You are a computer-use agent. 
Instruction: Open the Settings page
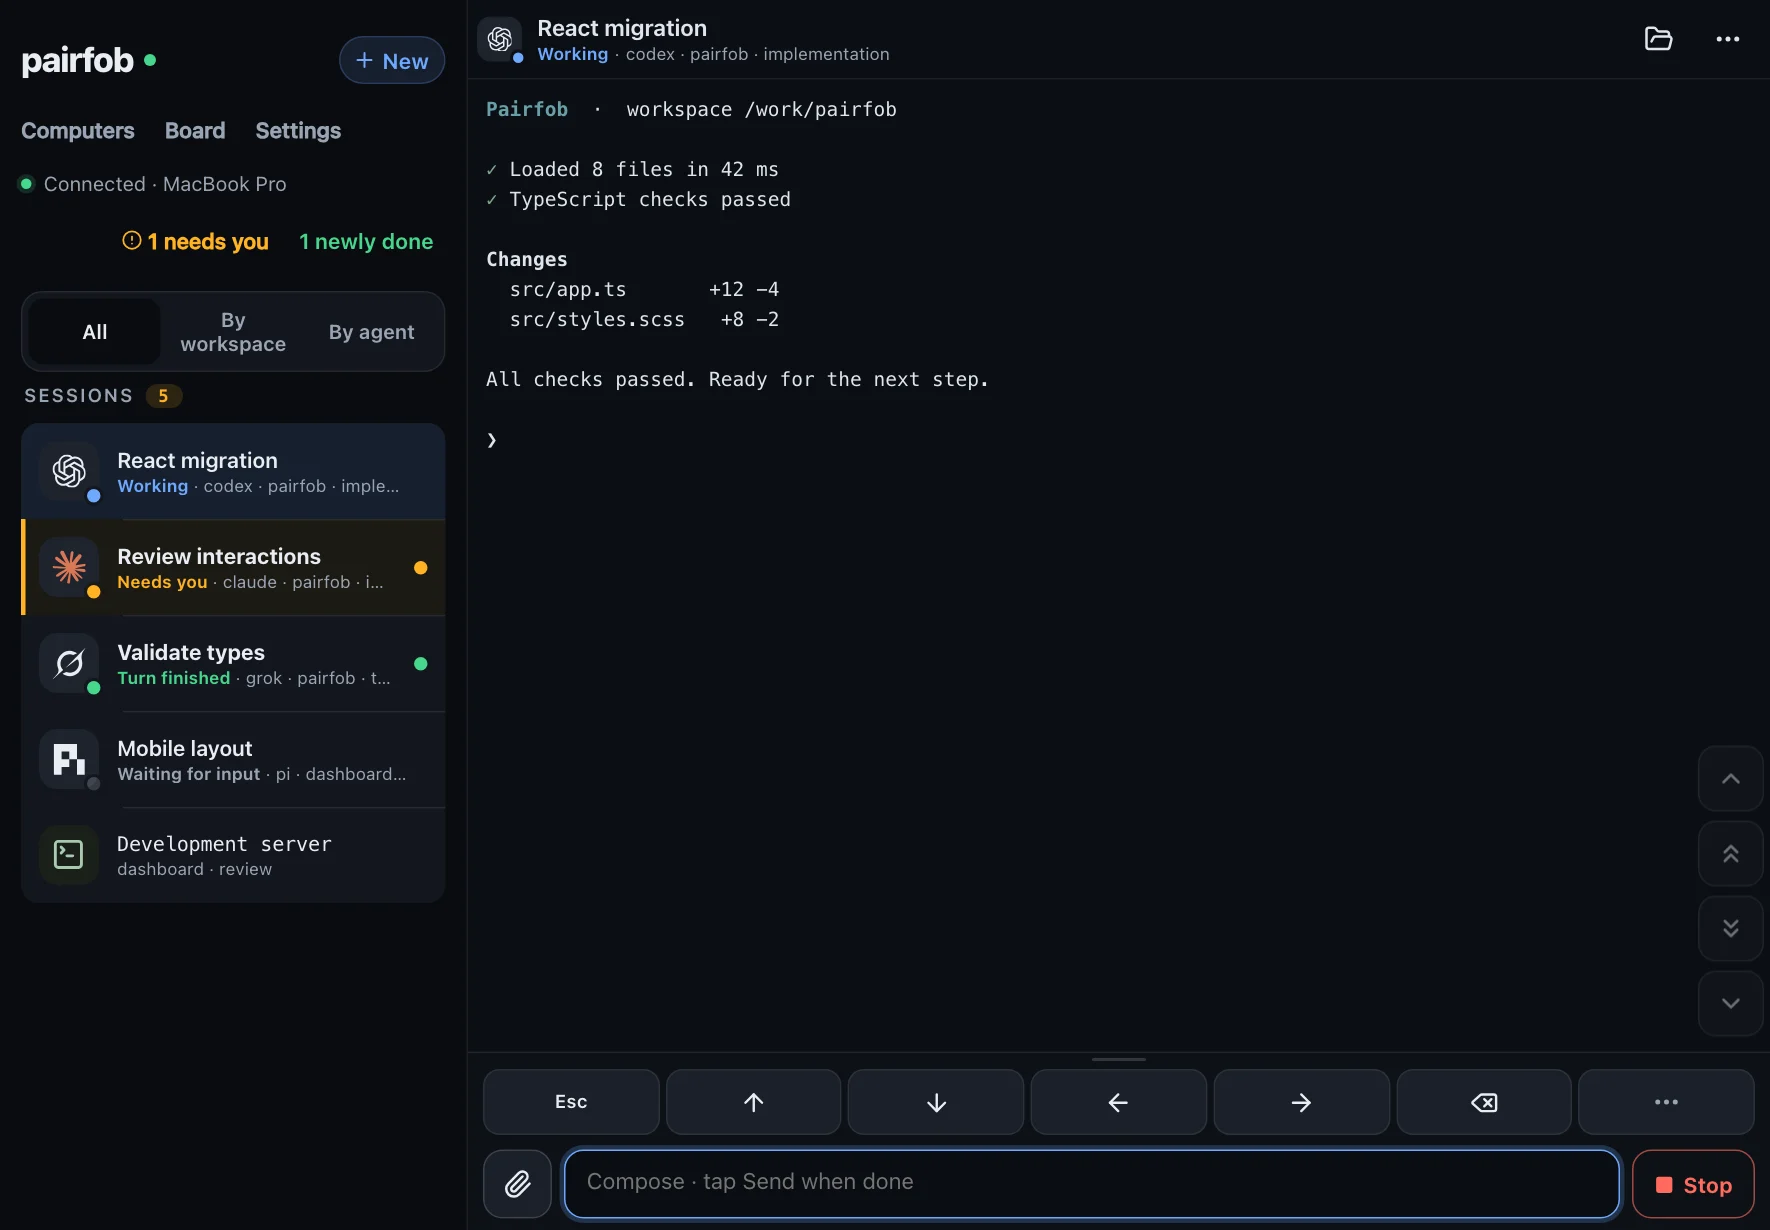298,131
